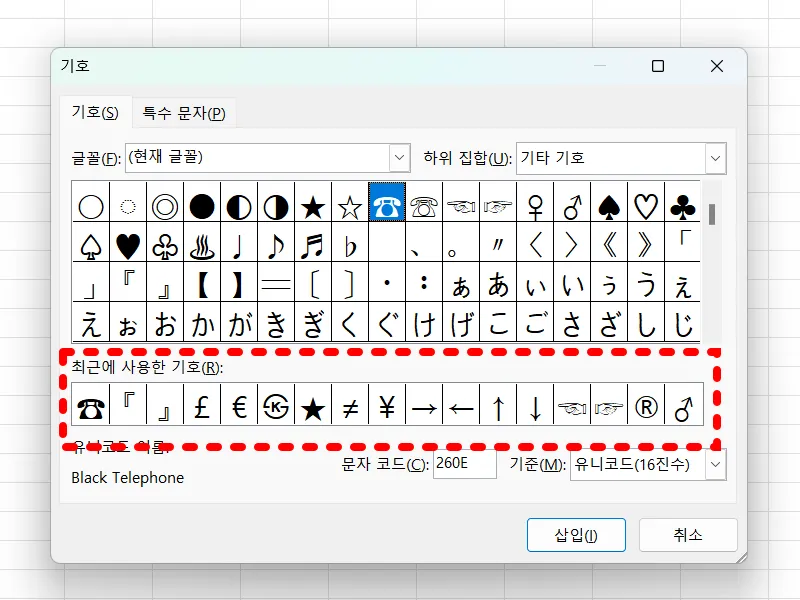Select the white club suit symbol

coord(165,242)
